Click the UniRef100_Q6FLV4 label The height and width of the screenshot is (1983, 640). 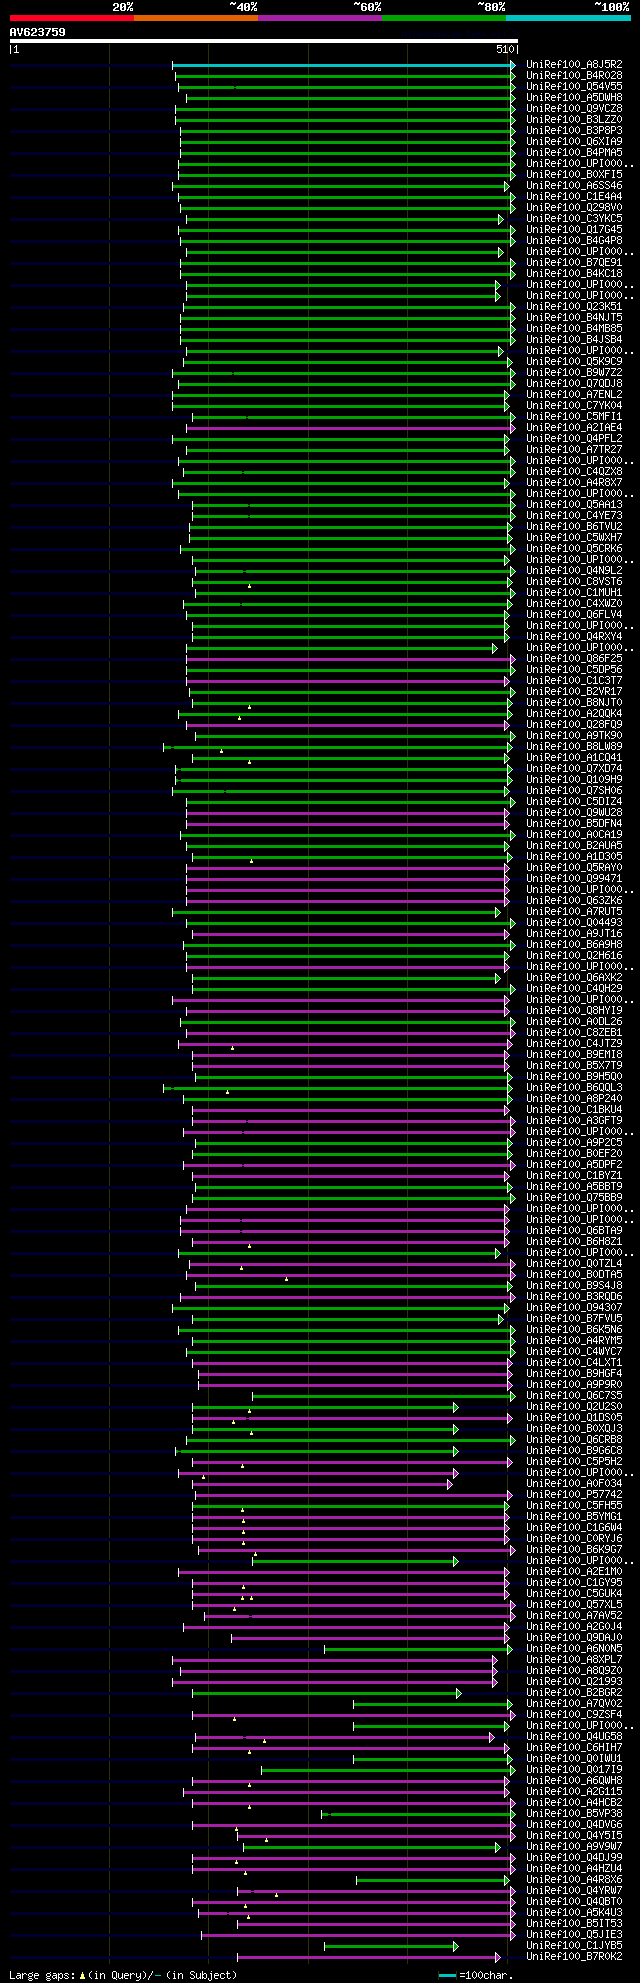point(575,614)
